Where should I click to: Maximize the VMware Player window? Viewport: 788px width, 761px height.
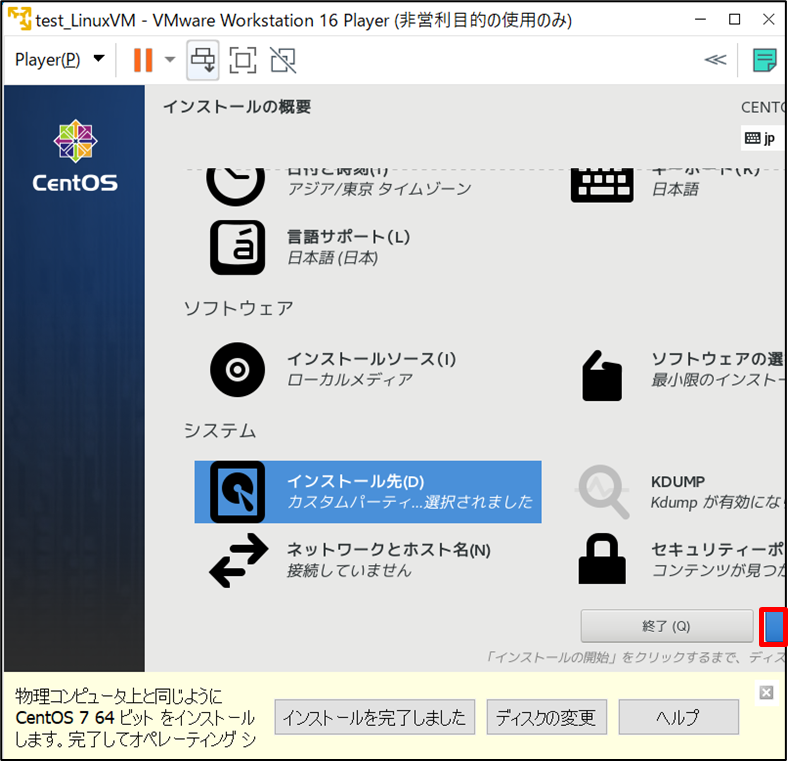tap(734, 19)
